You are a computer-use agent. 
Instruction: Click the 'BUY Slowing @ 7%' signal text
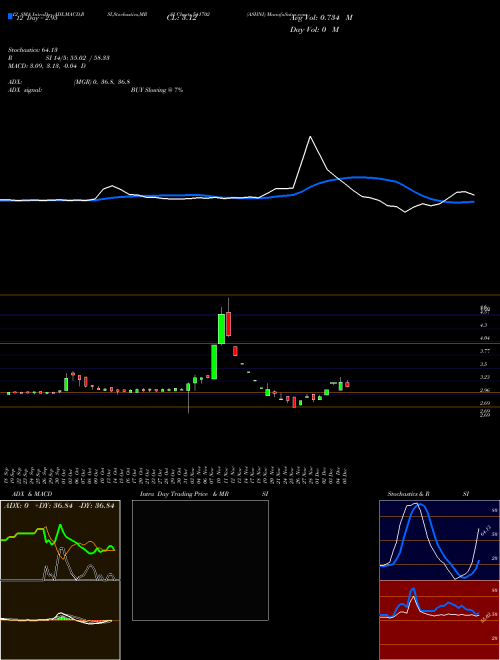tap(157, 90)
